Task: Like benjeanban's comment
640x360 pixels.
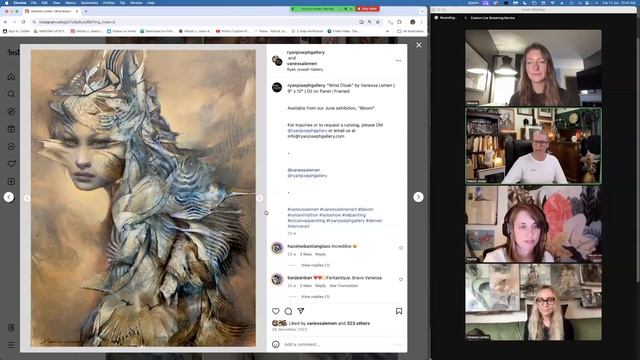Action: pos(401,279)
